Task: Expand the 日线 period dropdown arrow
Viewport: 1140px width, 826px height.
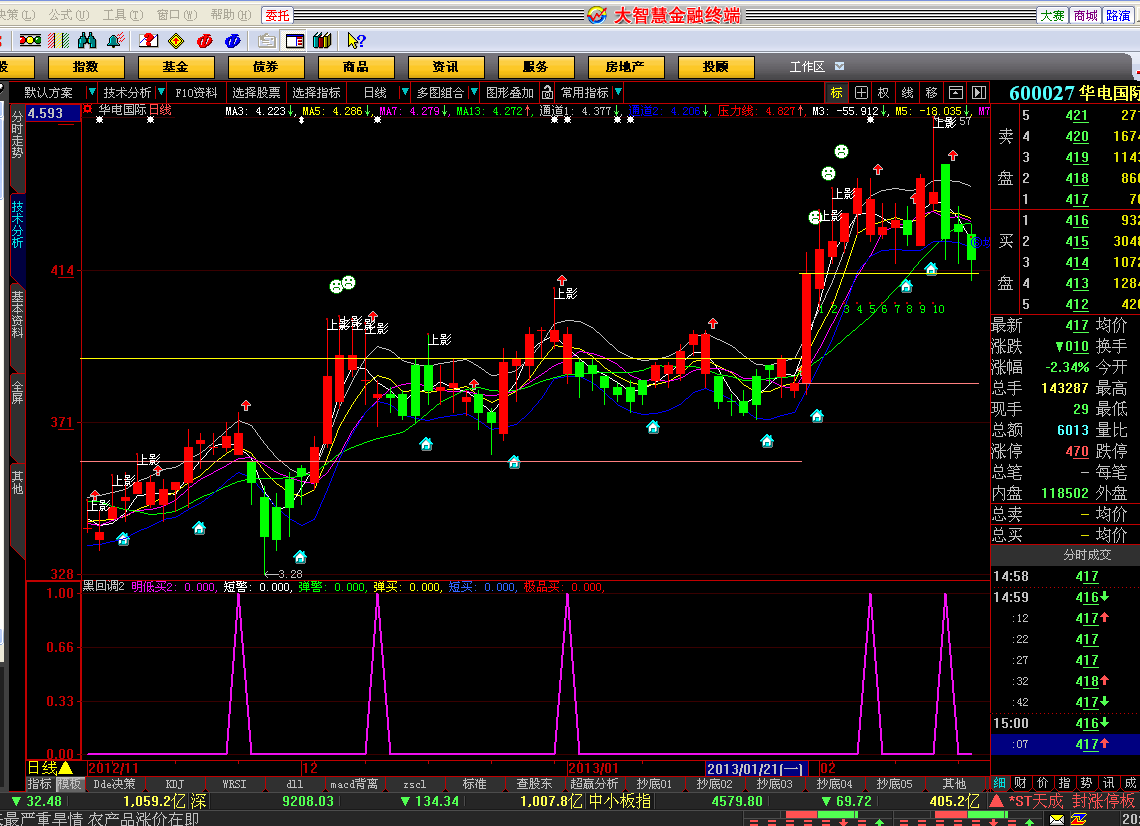Action: 405,92
